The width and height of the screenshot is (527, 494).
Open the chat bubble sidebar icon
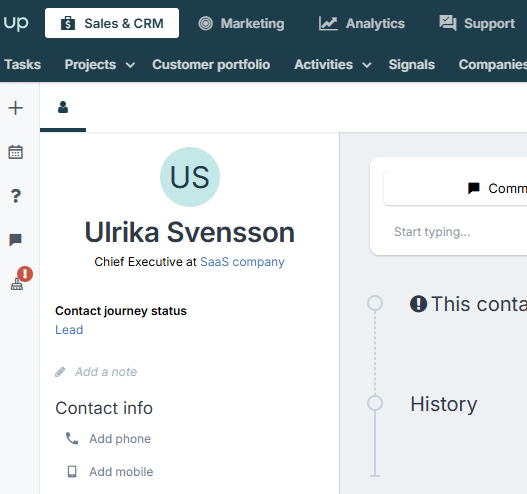pos(15,240)
